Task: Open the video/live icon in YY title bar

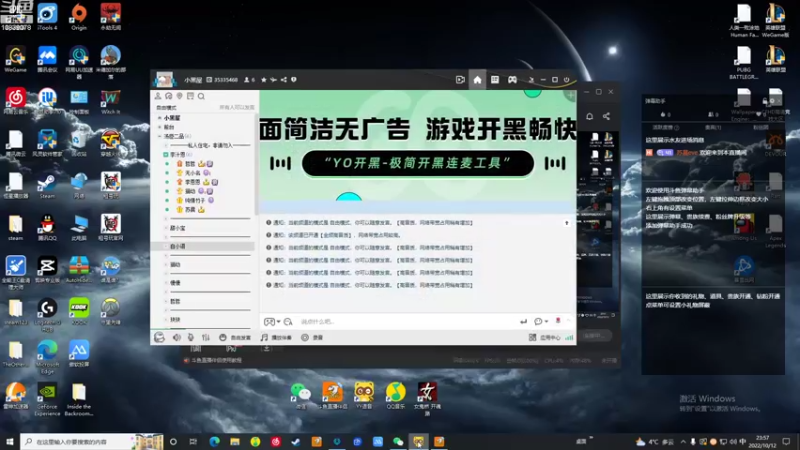Action: (x=460, y=80)
